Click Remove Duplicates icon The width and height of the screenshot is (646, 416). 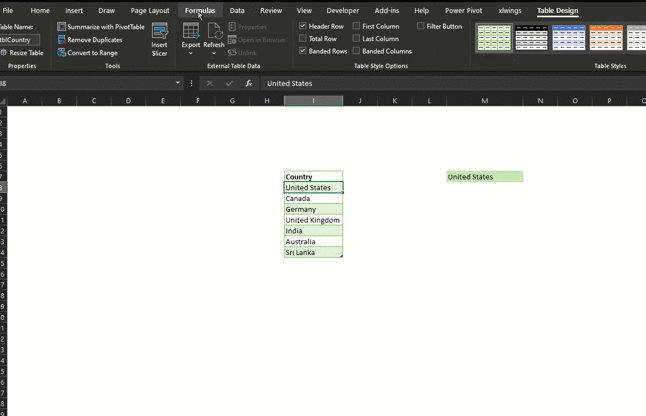(61, 40)
